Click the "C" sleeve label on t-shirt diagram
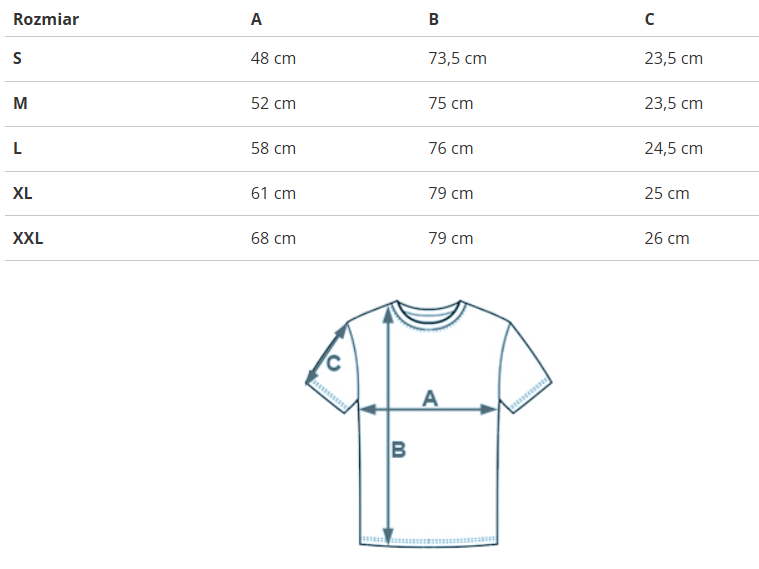The width and height of the screenshot is (759, 569). pyautogui.click(x=334, y=363)
